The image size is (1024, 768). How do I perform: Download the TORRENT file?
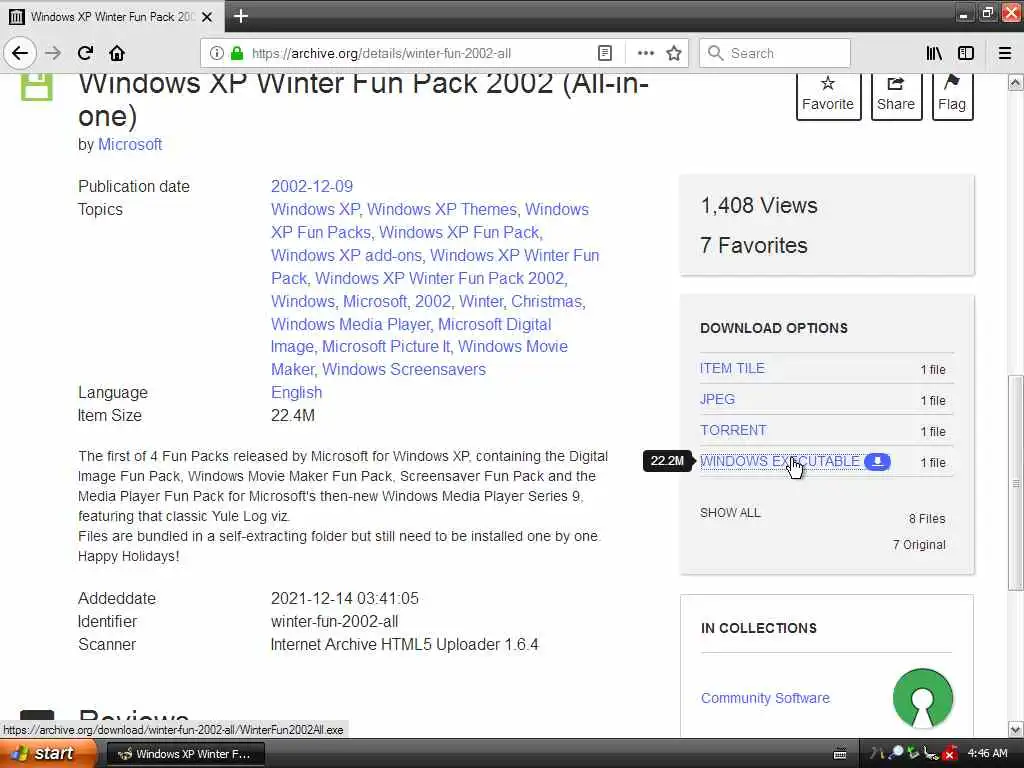pyautogui.click(x=733, y=430)
